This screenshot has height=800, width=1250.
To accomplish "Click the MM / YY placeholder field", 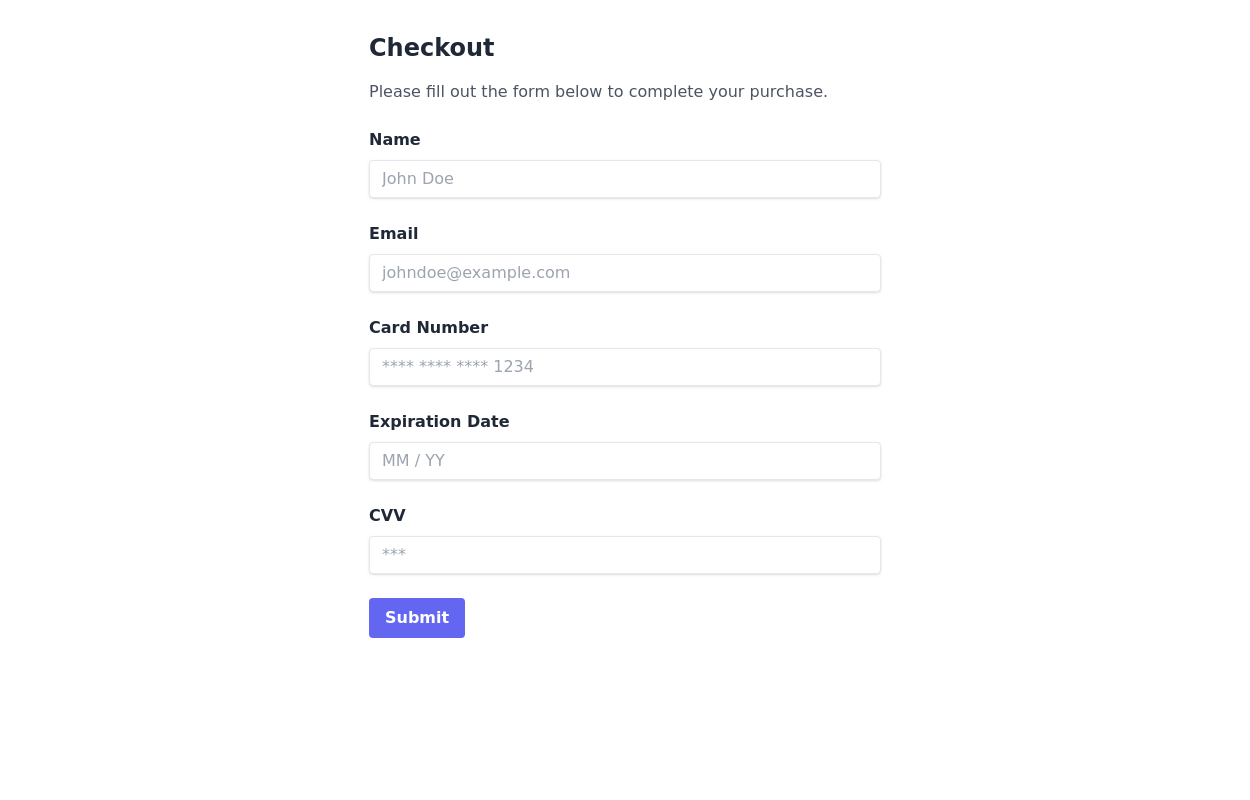I will coord(624,461).
